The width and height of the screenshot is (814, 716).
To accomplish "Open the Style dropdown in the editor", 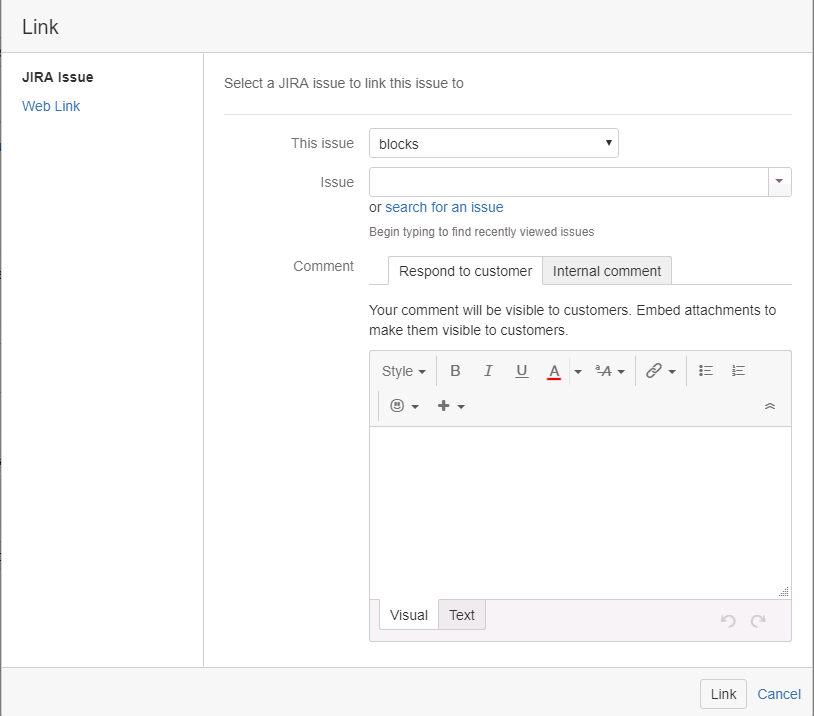I will point(404,371).
